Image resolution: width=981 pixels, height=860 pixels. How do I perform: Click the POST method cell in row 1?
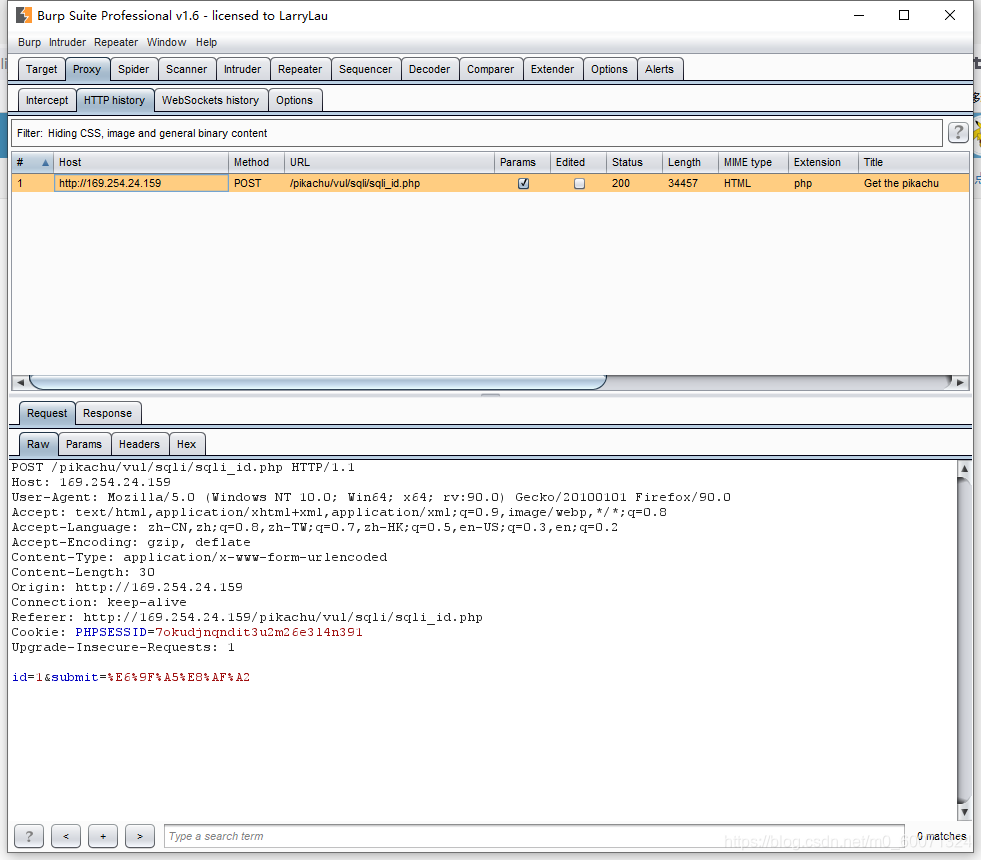[x=257, y=183]
